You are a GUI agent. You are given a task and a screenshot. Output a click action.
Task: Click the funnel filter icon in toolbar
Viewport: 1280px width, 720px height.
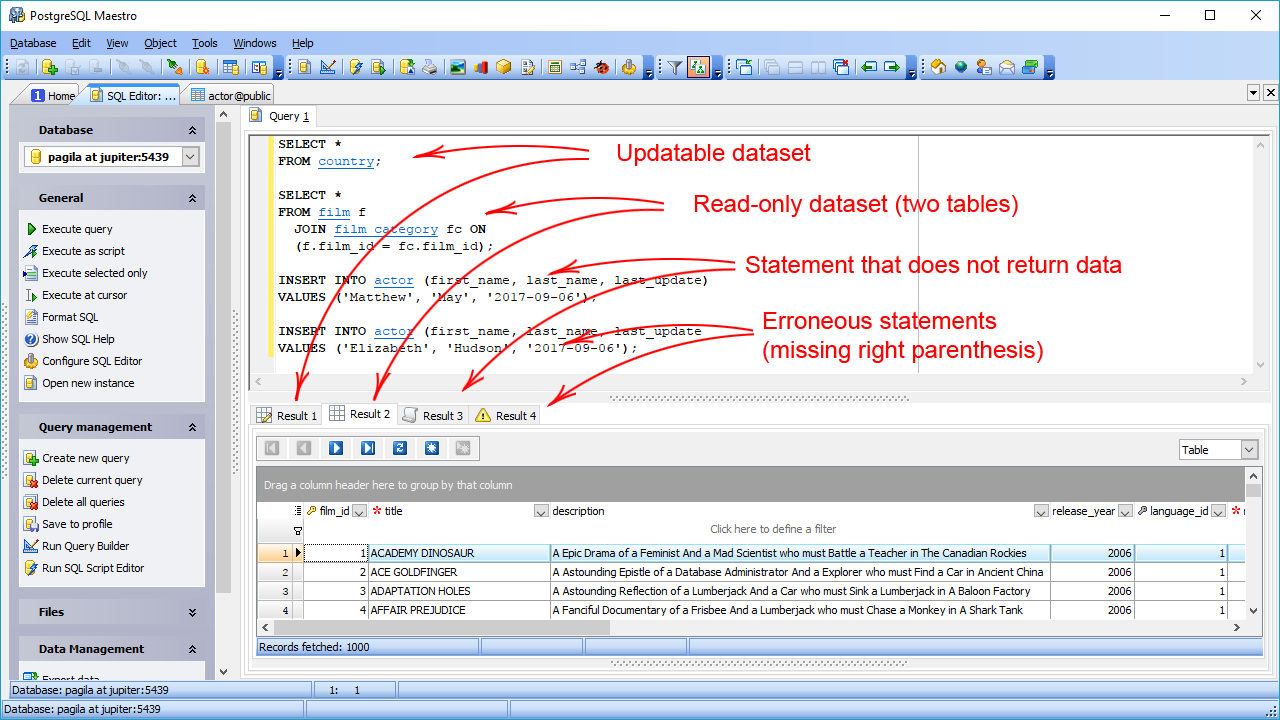[675, 68]
